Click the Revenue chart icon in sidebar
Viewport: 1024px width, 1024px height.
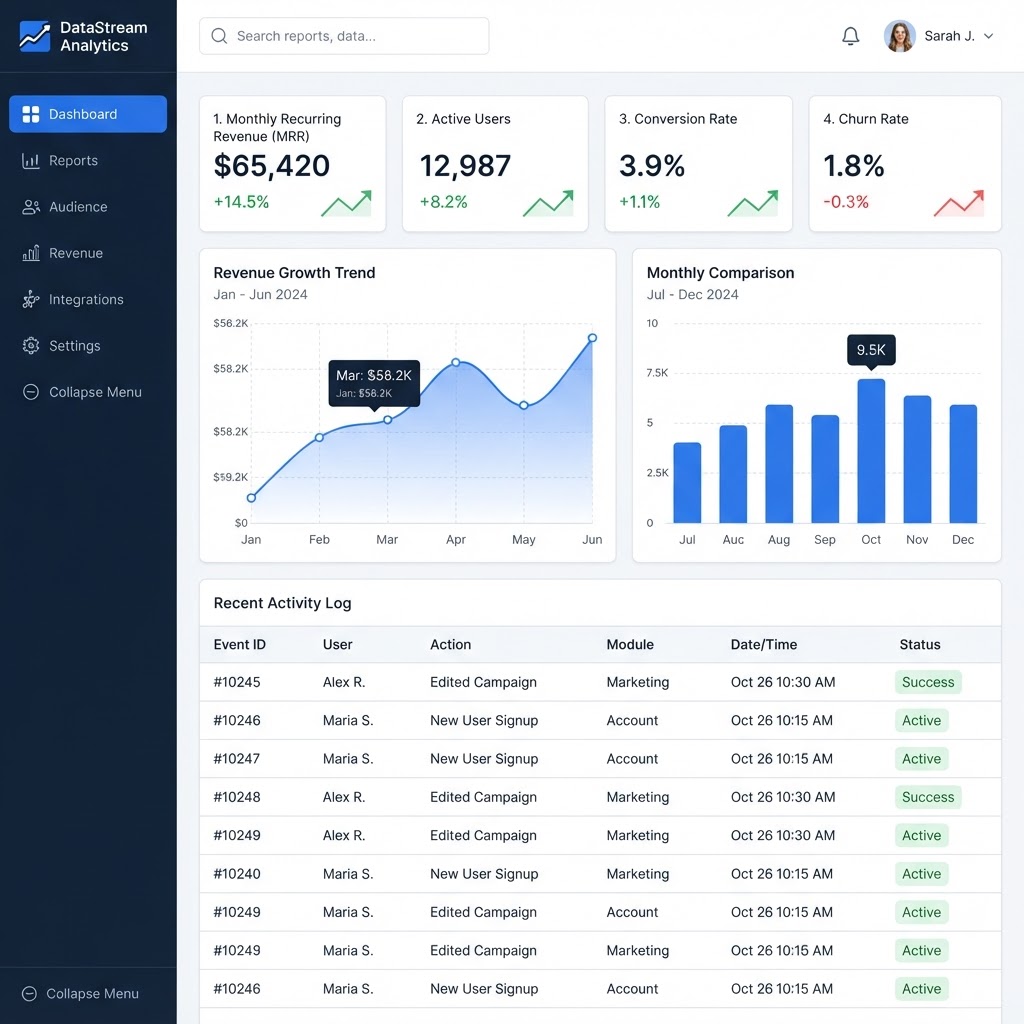[x=31, y=253]
